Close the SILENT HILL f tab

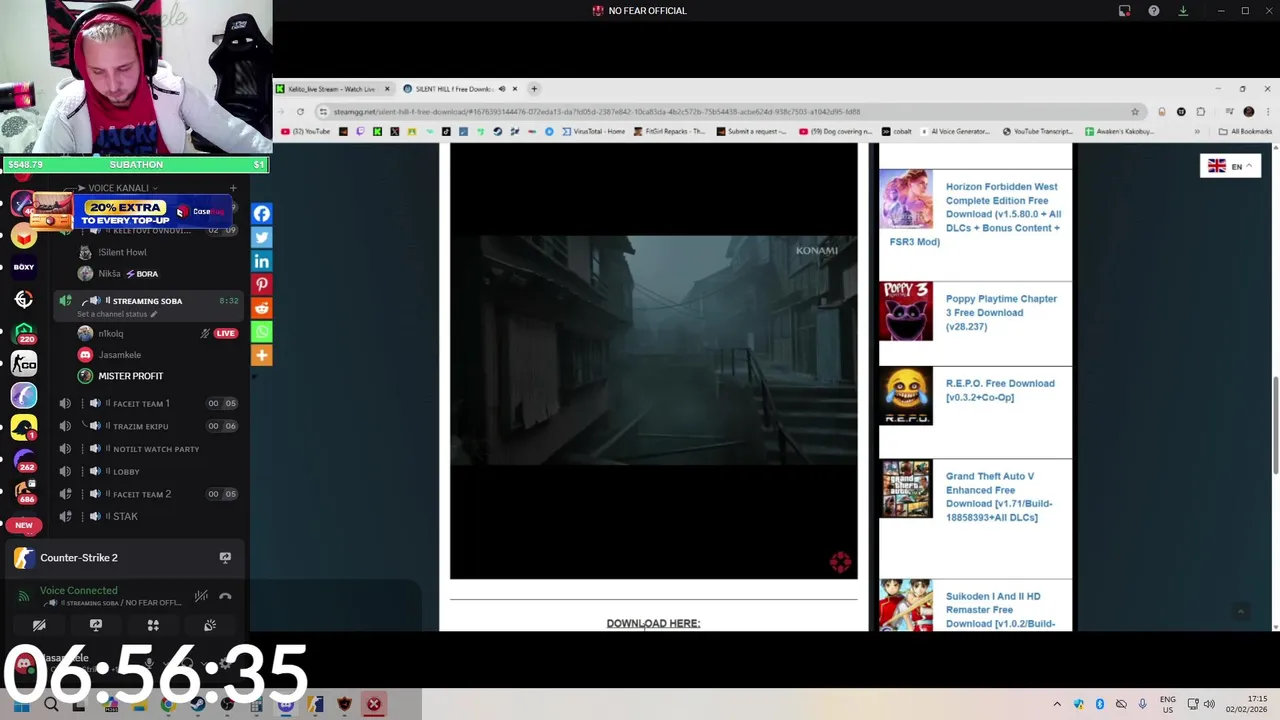[515, 89]
